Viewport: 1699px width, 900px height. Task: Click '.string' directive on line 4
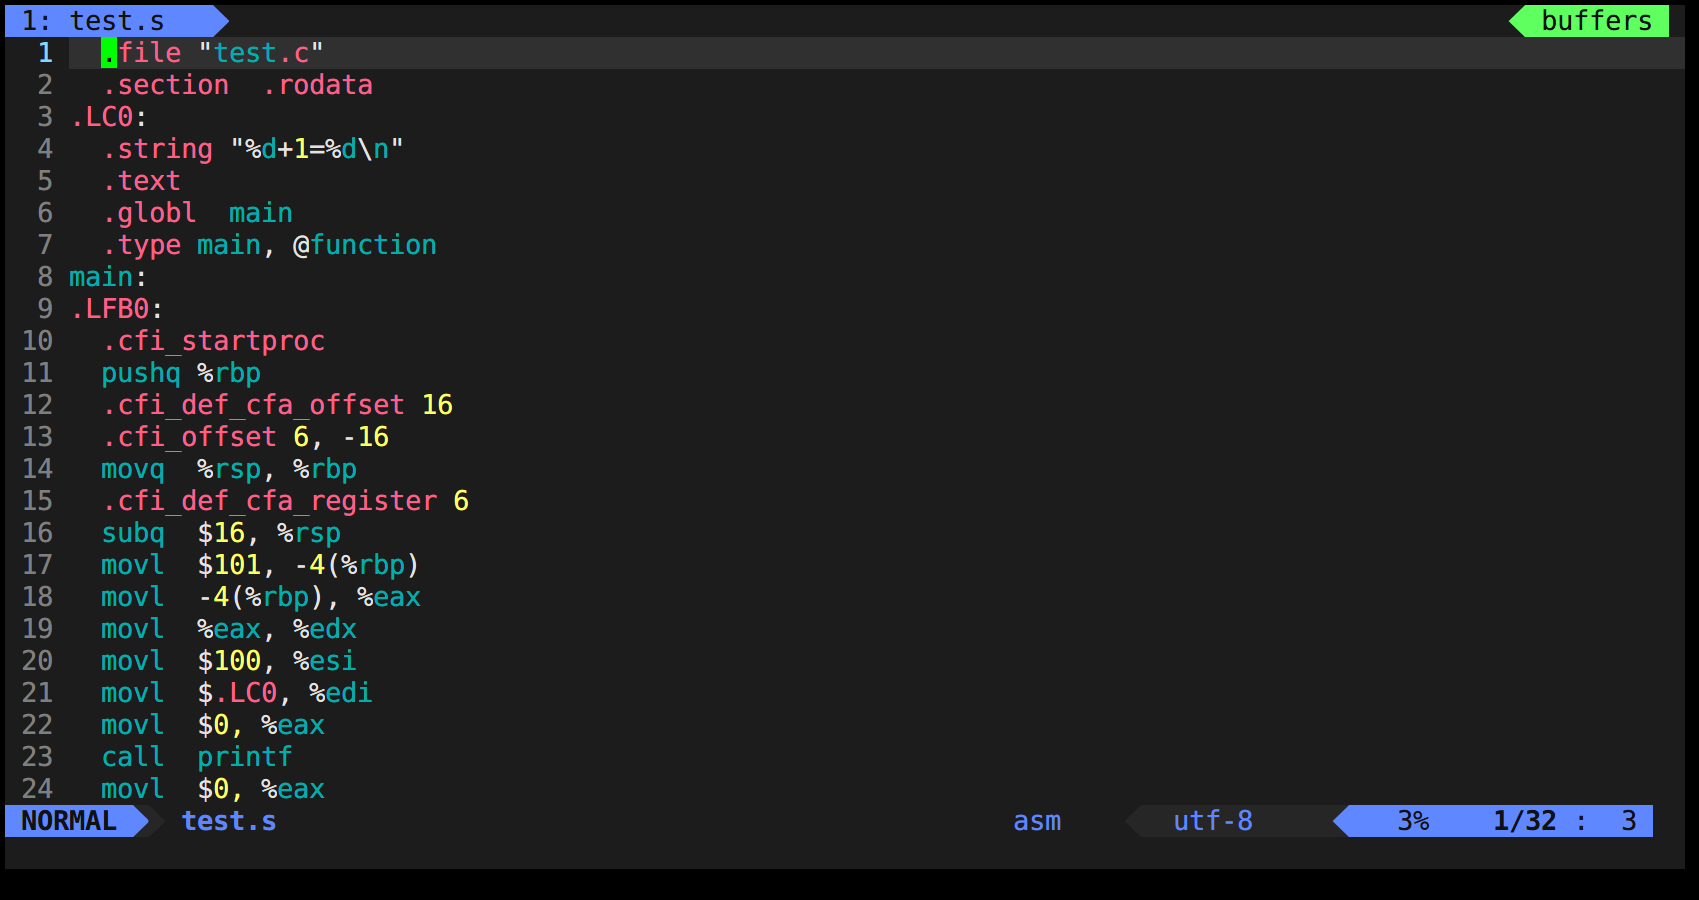click(157, 149)
